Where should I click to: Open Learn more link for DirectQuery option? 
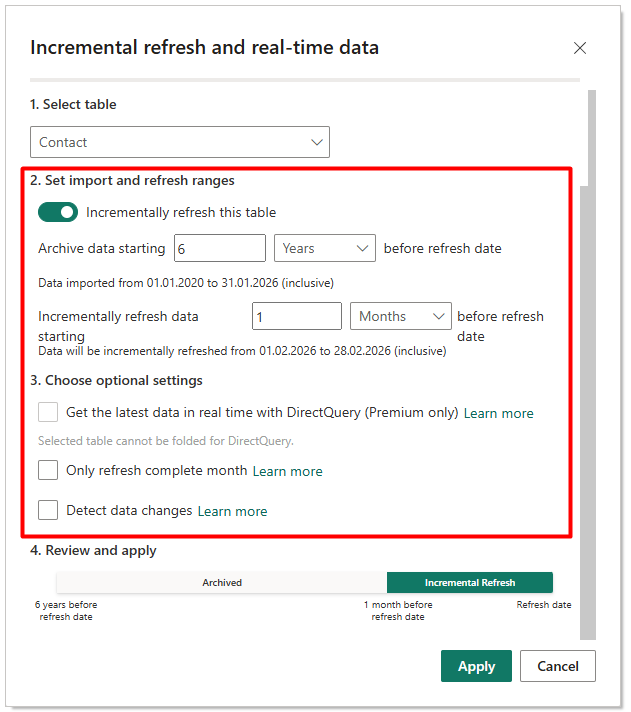tap(498, 413)
